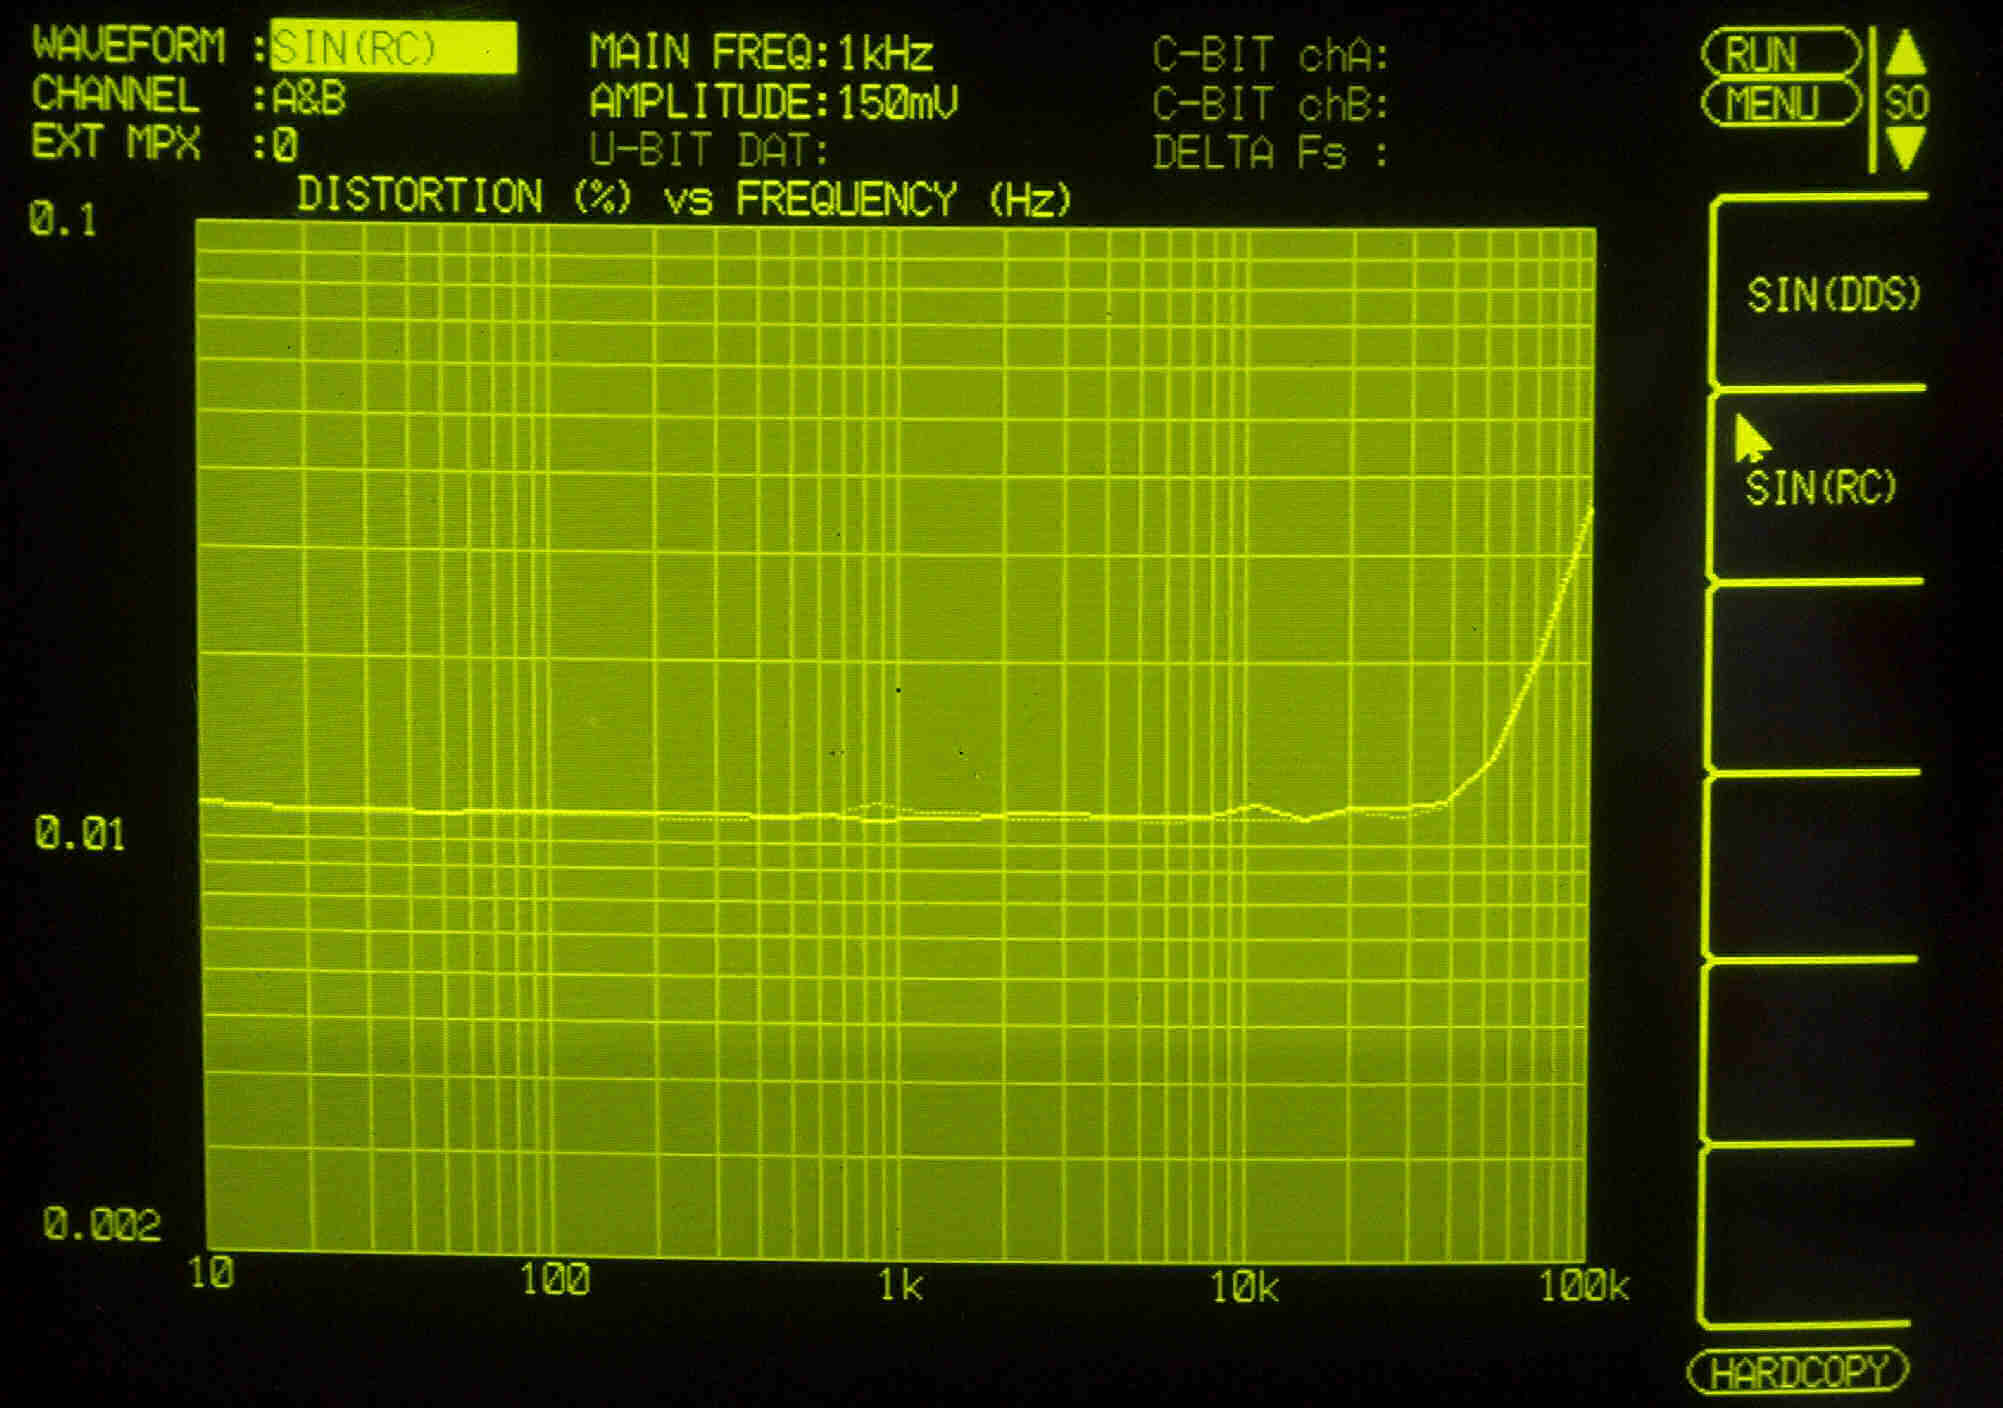Click the SO label between the arrows
This screenshot has height=1408, width=2003.
pos(1905,103)
